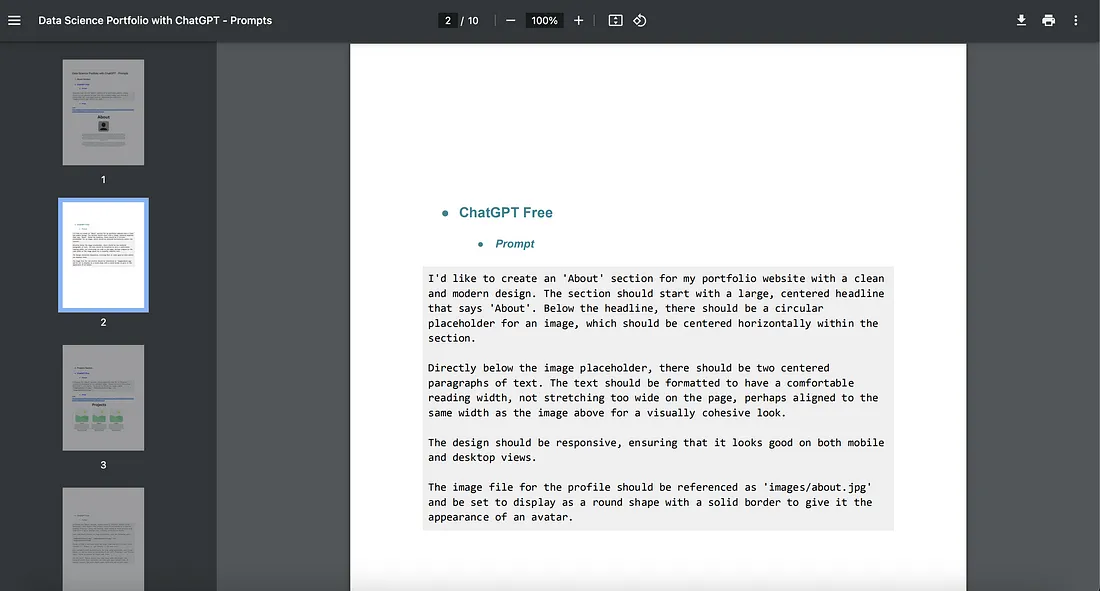The image size is (1100, 591).
Task: Click the paragraph starting 'Directly below the image'
Action: (x=653, y=390)
